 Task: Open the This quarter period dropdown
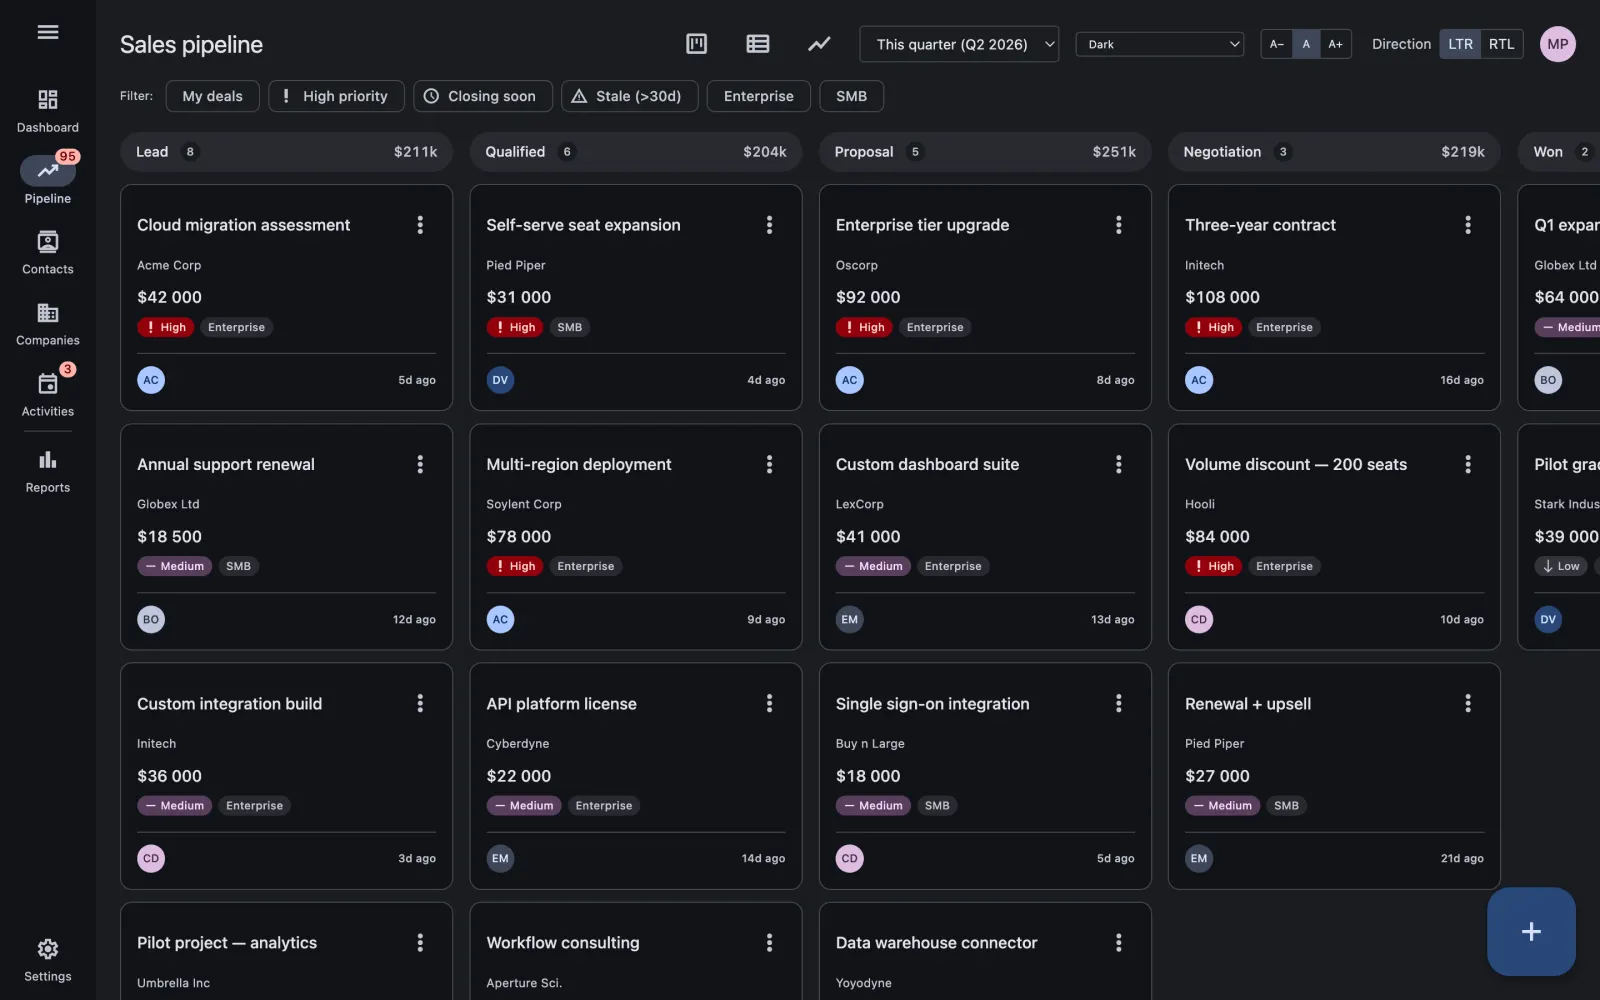point(959,44)
